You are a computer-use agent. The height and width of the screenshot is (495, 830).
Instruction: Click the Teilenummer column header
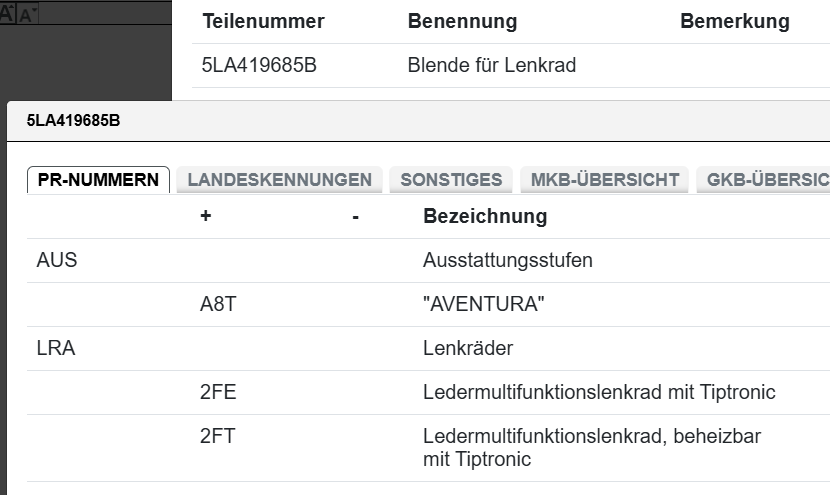pyautogui.click(x=263, y=21)
